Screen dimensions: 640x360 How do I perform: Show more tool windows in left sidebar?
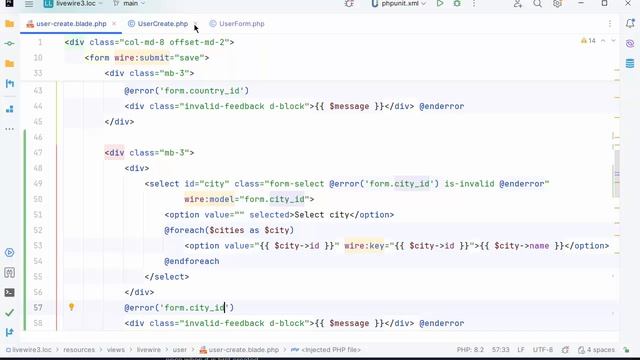point(9,129)
